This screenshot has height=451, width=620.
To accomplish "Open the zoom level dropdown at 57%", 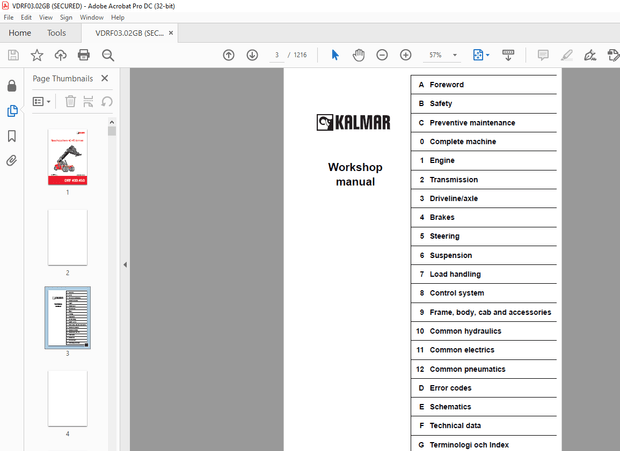I will [x=444, y=55].
